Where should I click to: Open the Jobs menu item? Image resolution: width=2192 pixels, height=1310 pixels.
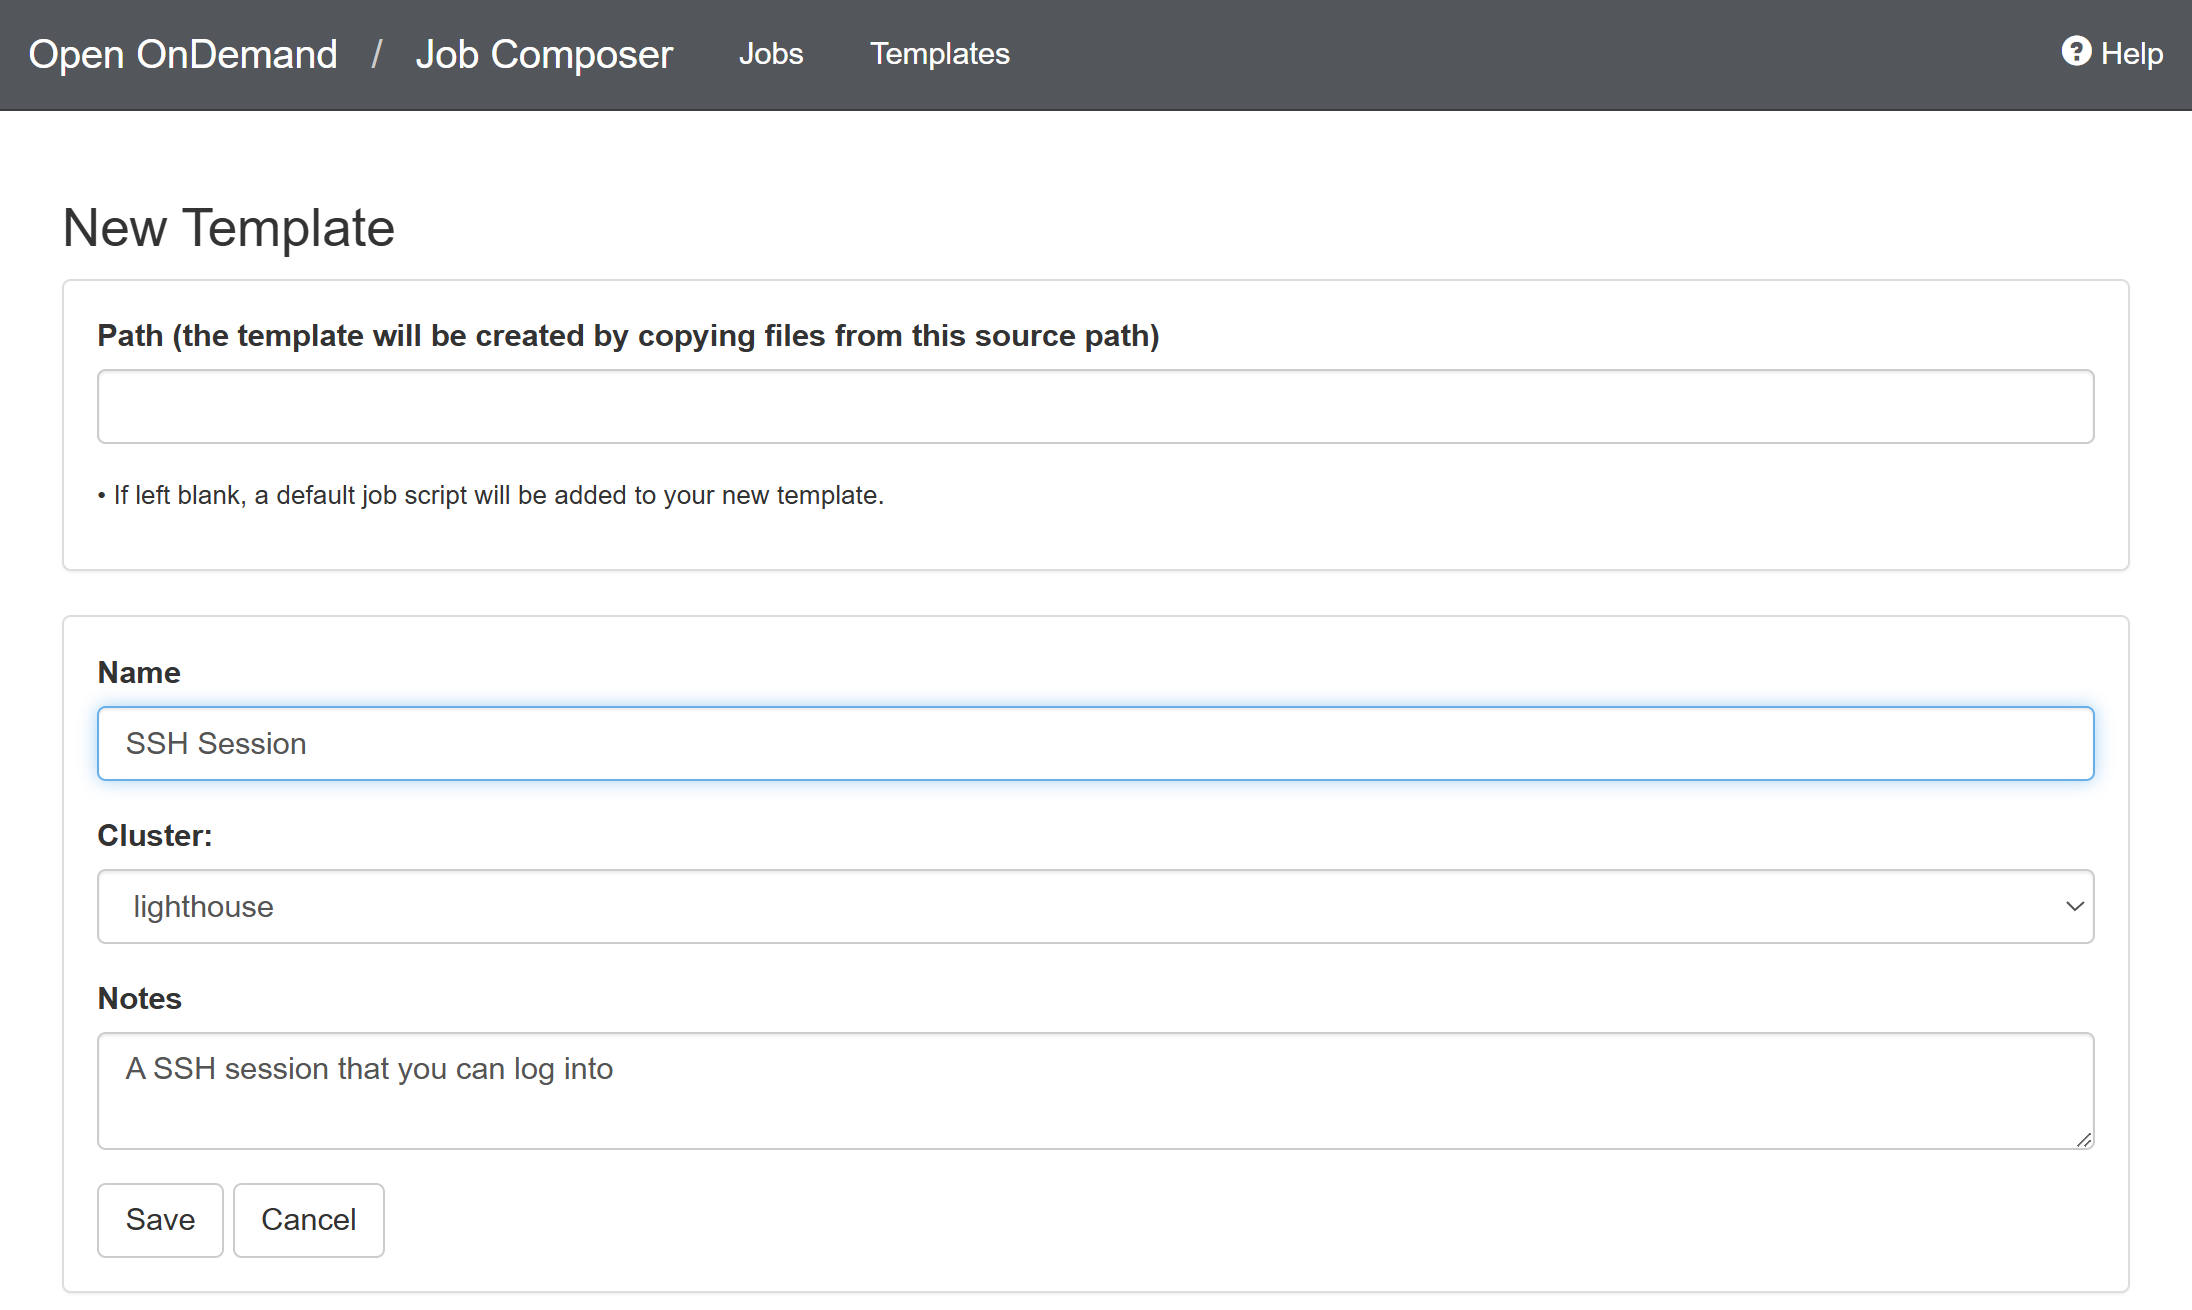pyautogui.click(x=770, y=54)
